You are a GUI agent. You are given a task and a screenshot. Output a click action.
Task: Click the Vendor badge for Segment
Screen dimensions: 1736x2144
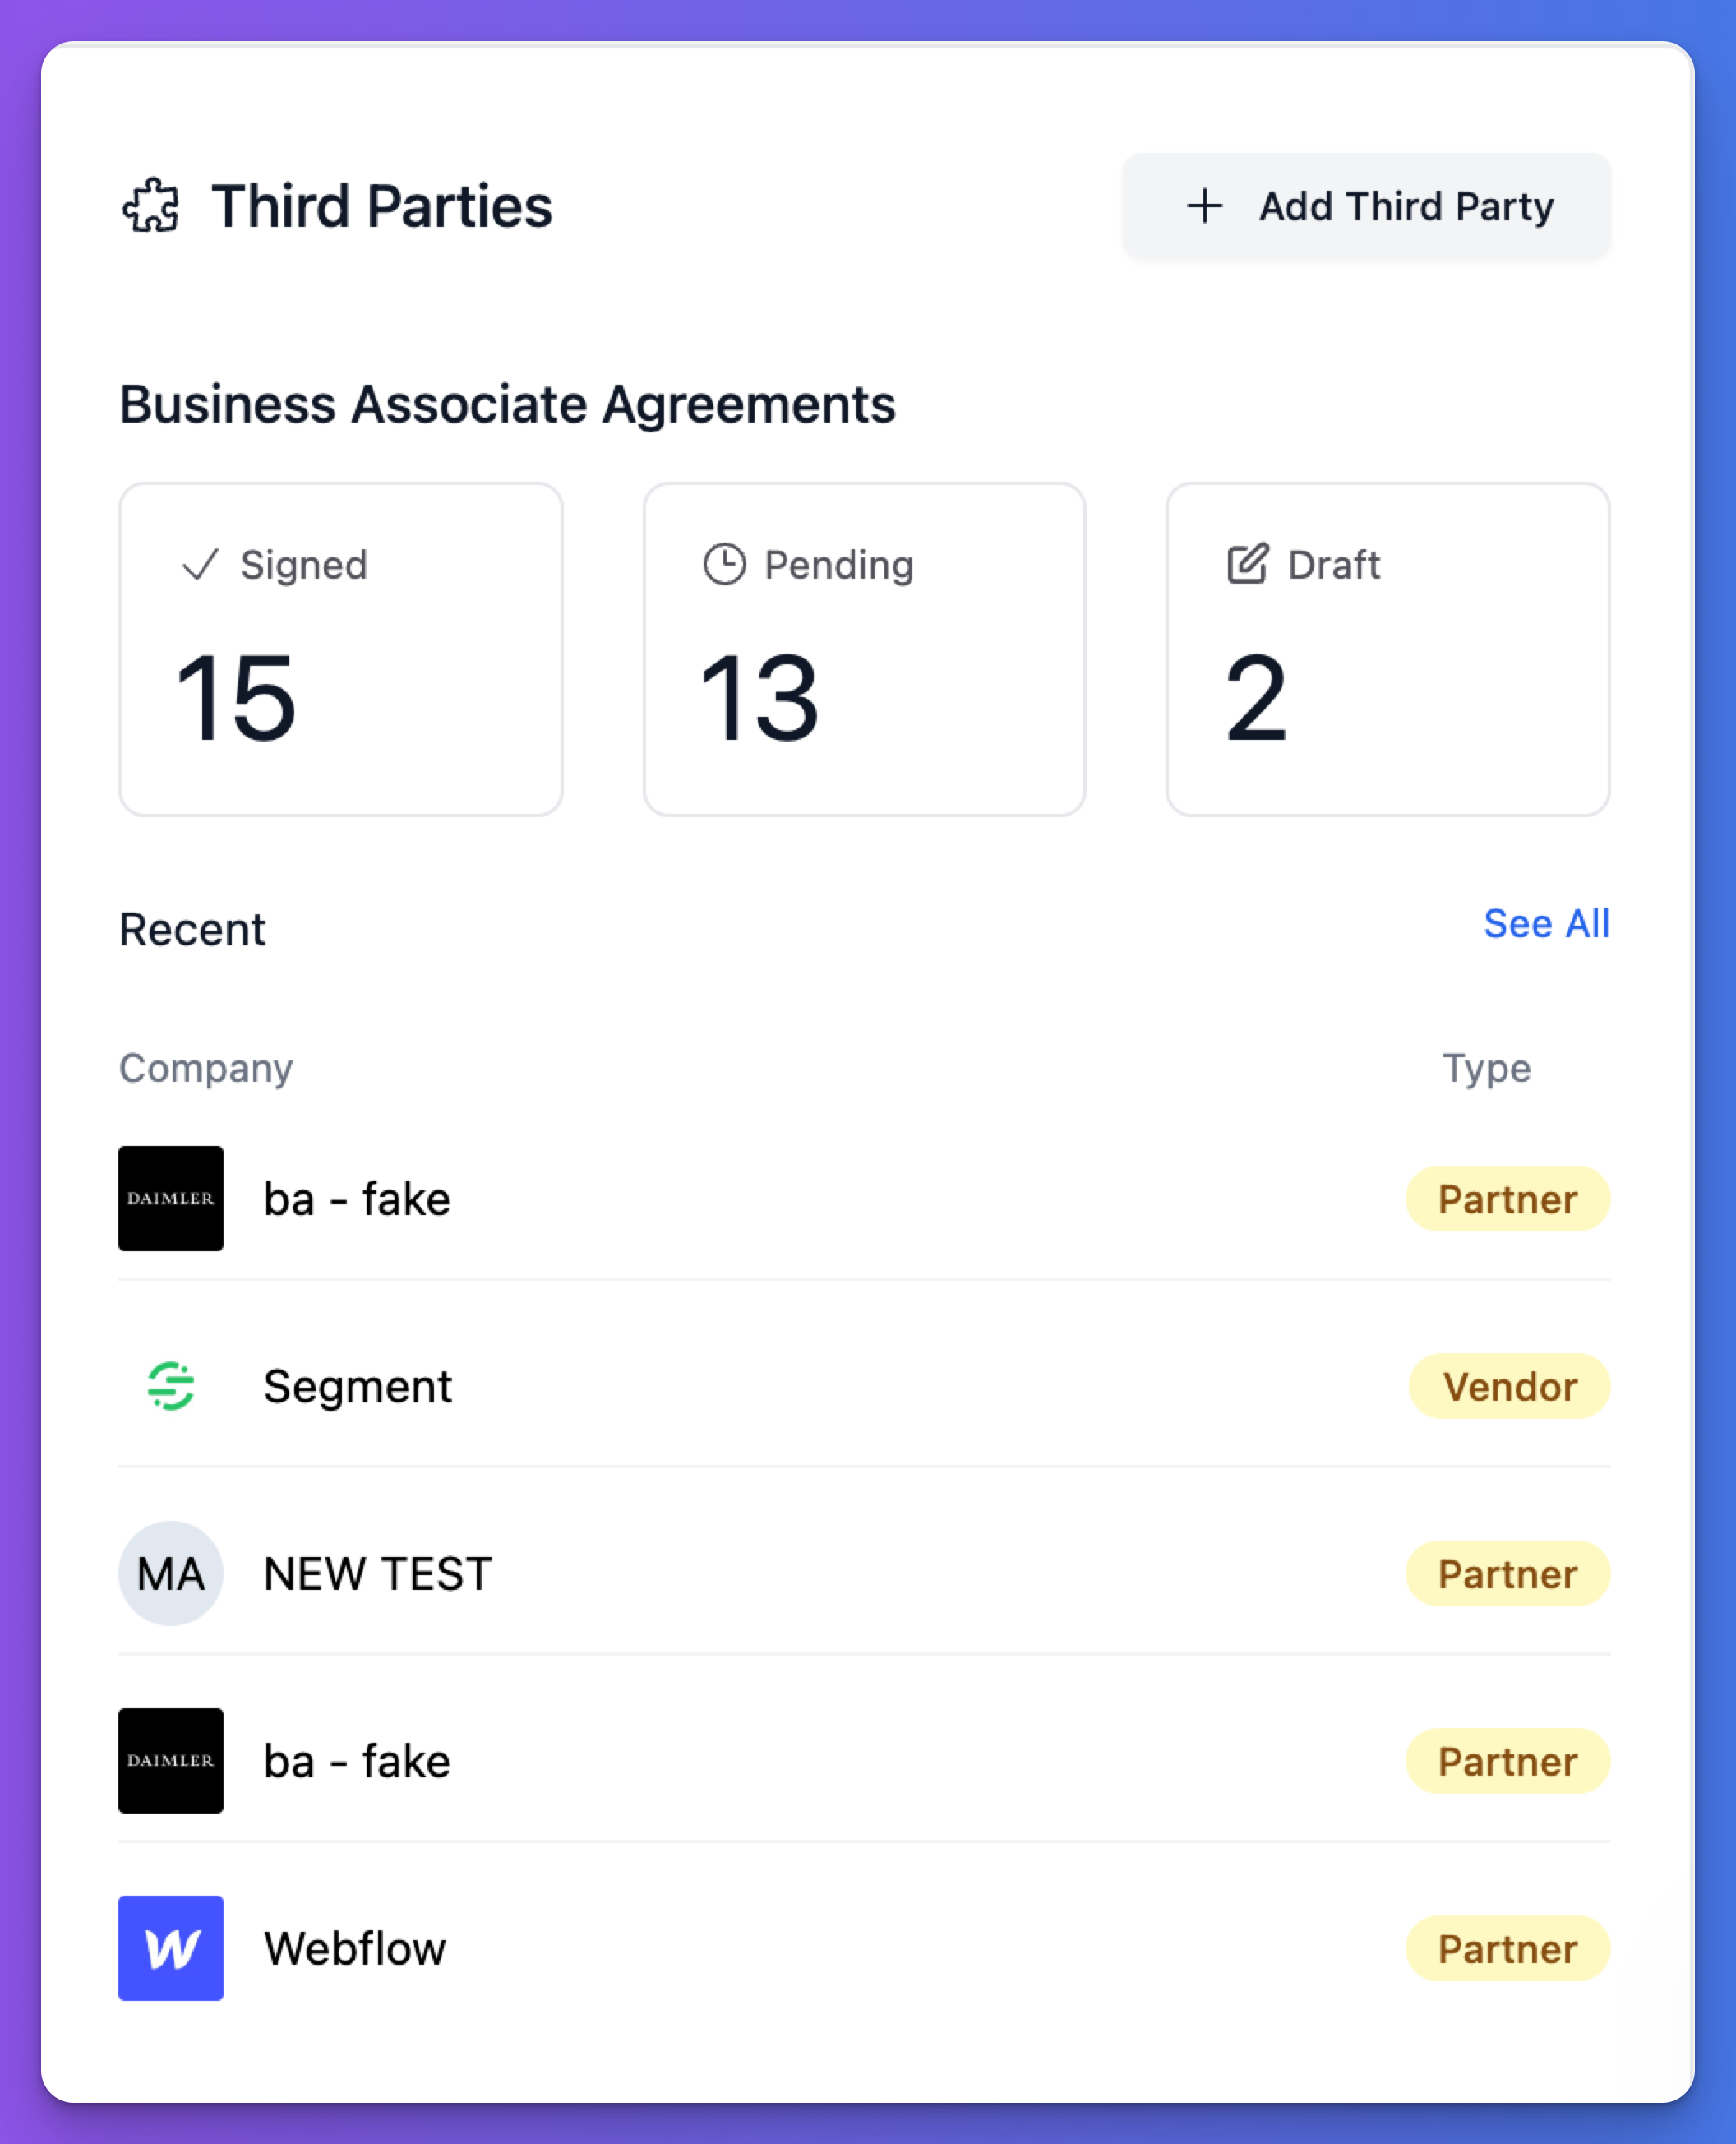click(1510, 1386)
